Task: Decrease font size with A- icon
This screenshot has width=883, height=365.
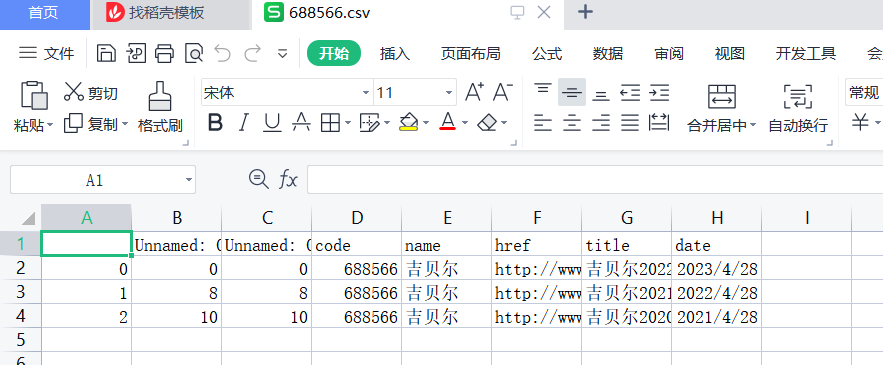Action: coord(503,92)
